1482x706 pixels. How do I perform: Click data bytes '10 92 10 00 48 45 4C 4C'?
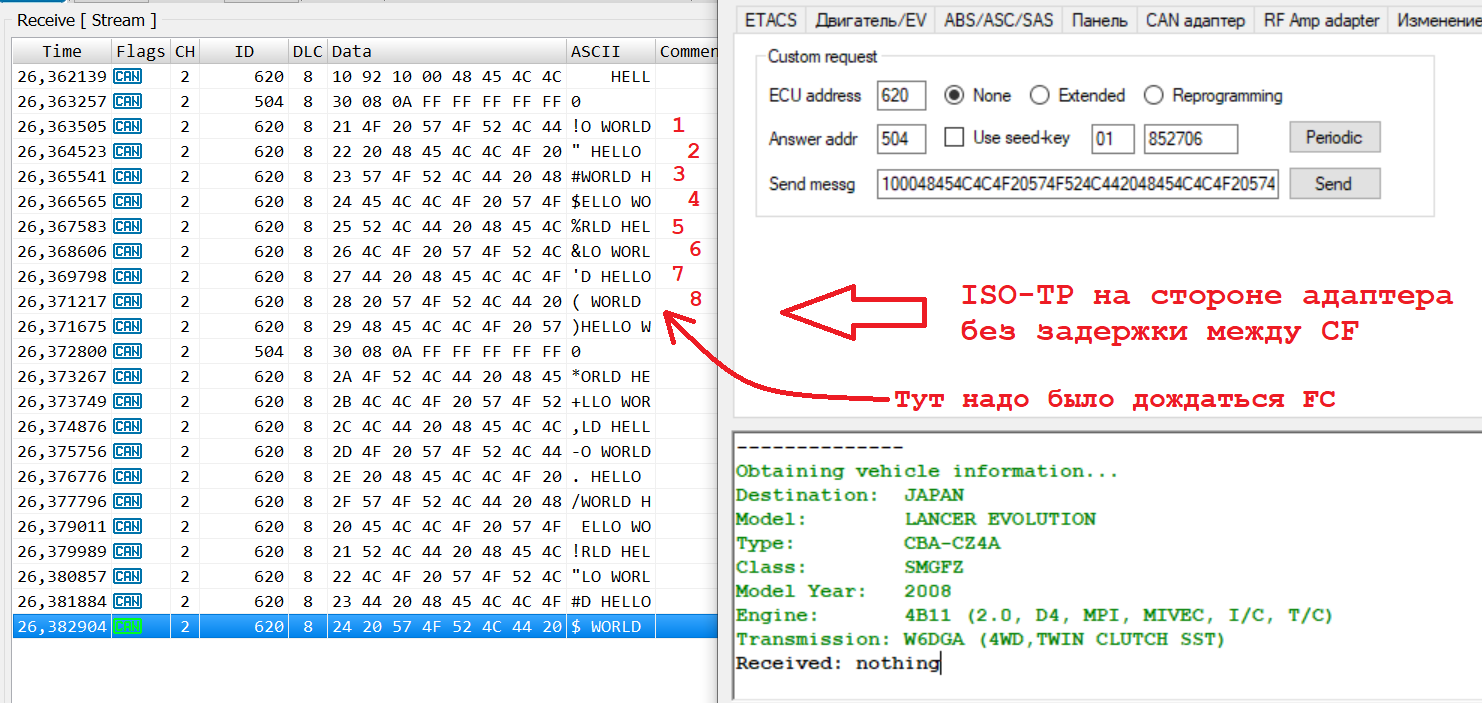pyautogui.click(x=447, y=76)
